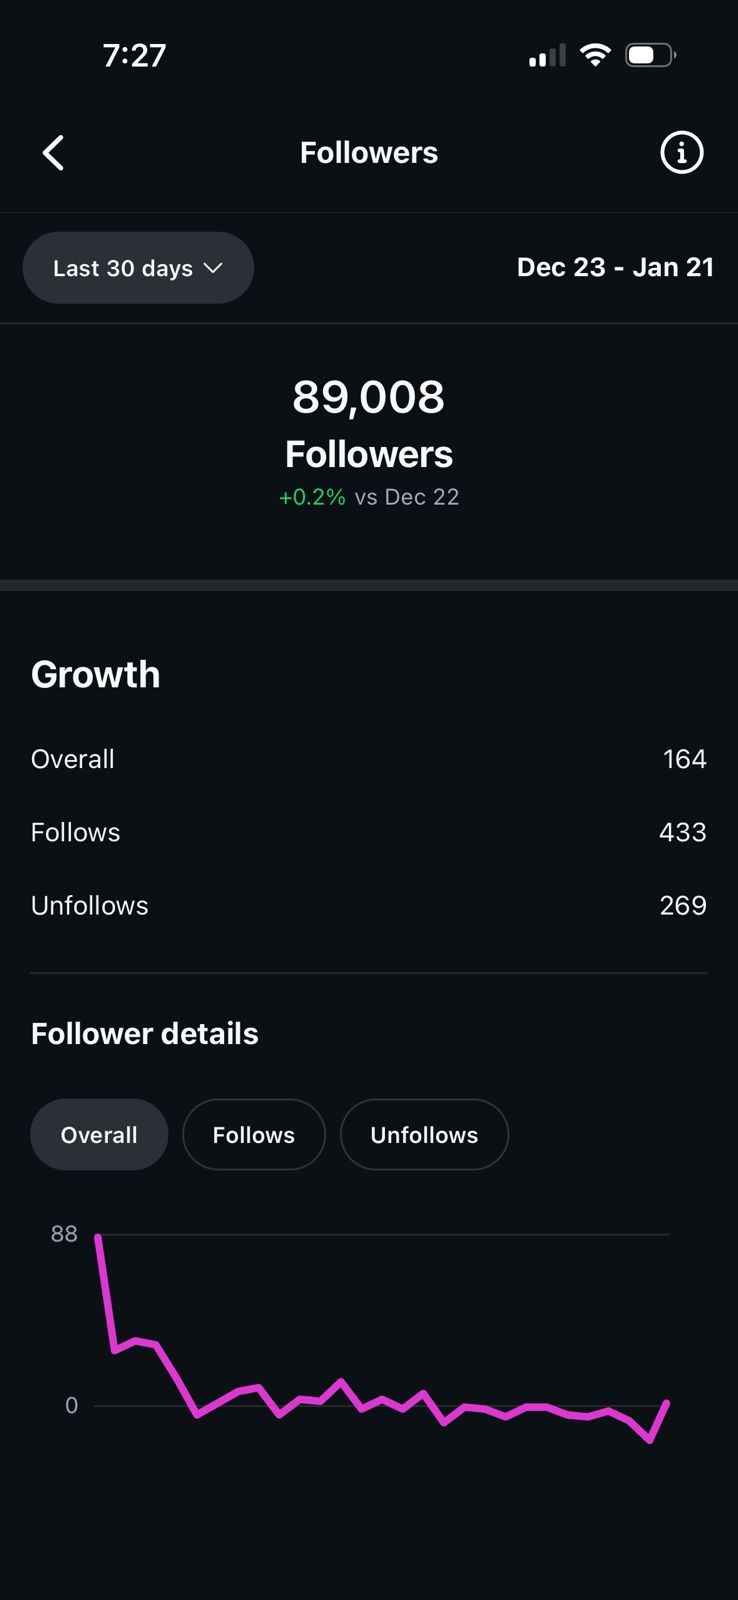The width and height of the screenshot is (738, 1600).
Task: Tap the +0.2% vs Dec 22 change text
Action: tap(369, 497)
